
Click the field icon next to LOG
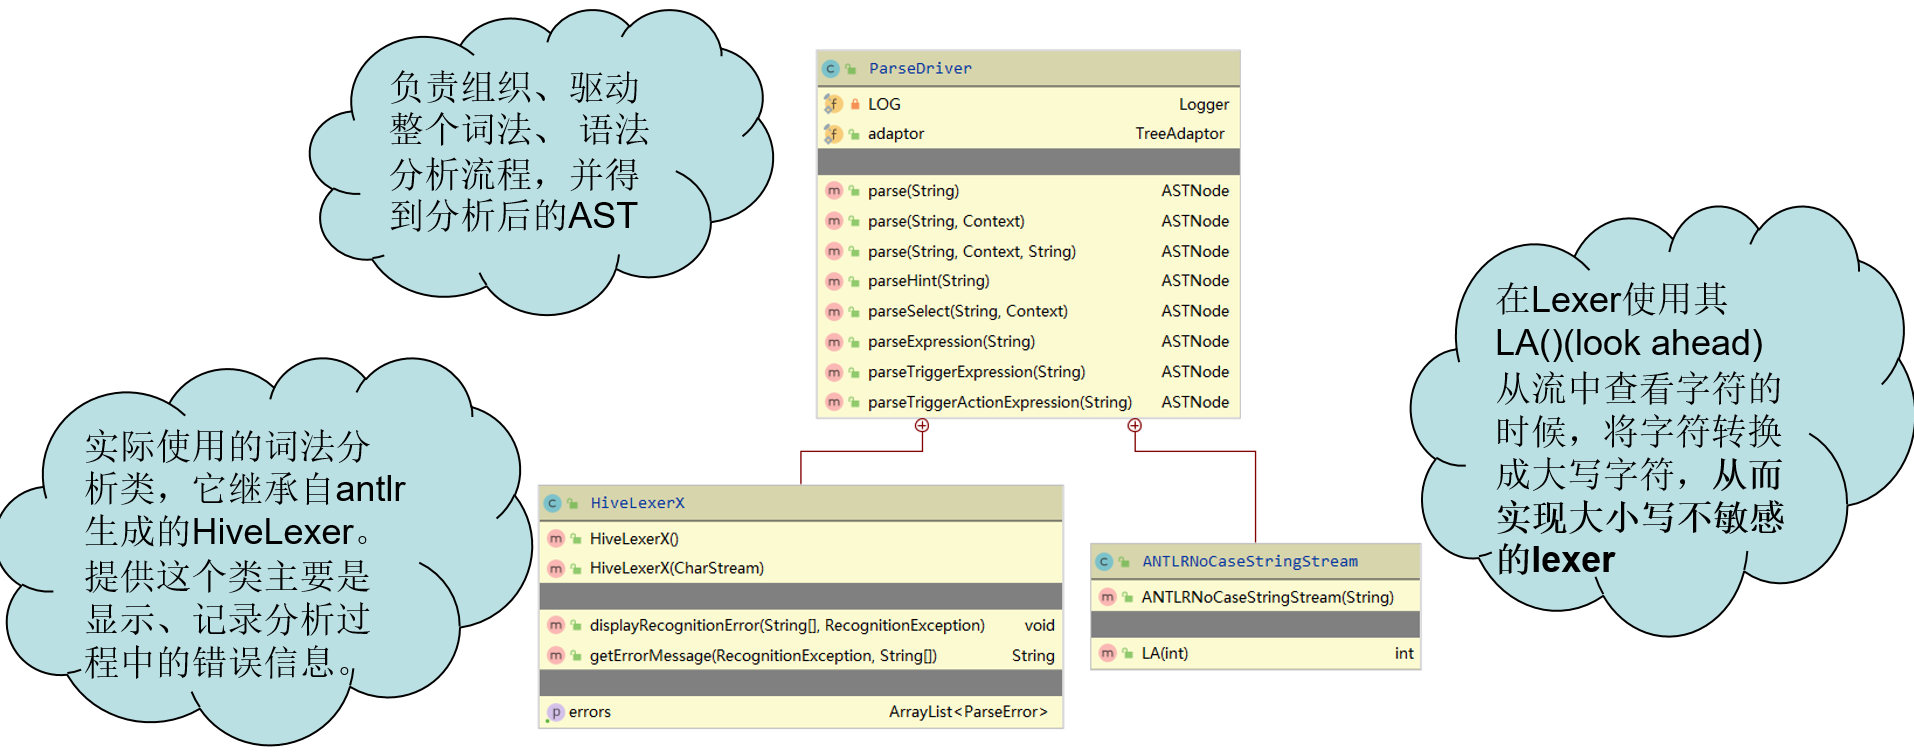(x=833, y=104)
